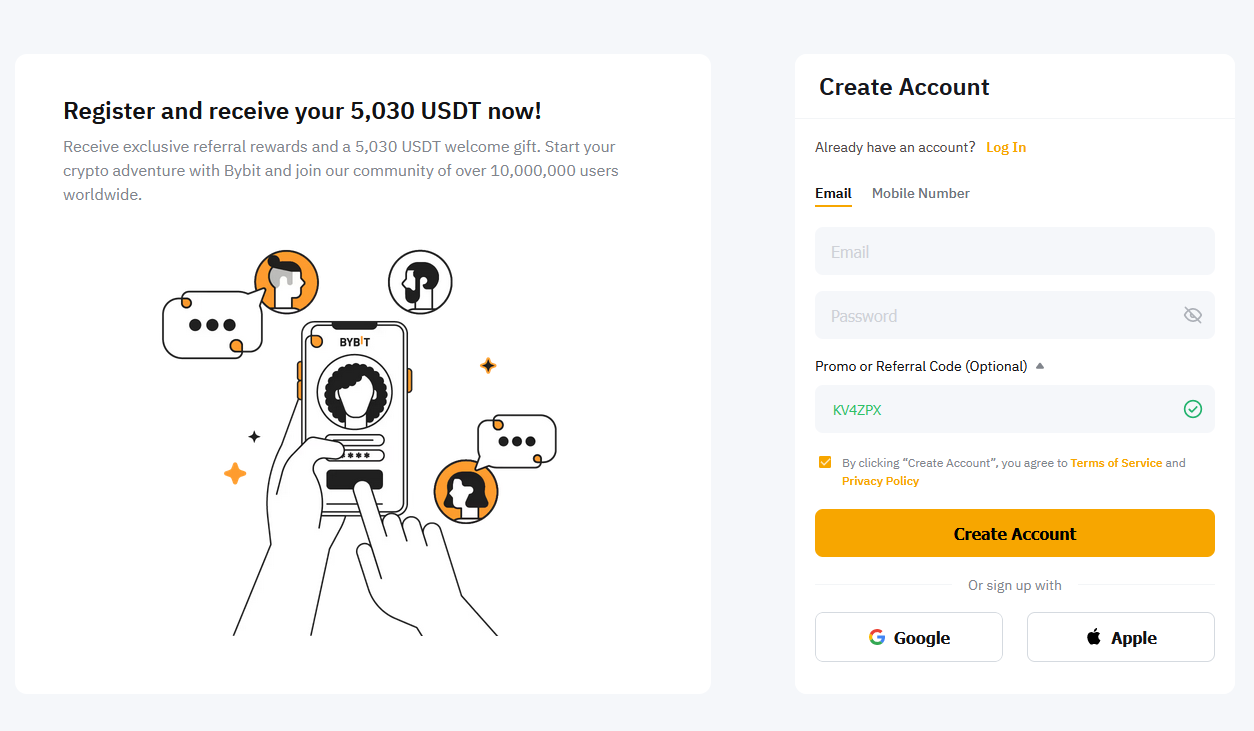The height and width of the screenshot is (731, 1254).
Task: Collapse the Promo or Referral Code section
Action: 1040,366
